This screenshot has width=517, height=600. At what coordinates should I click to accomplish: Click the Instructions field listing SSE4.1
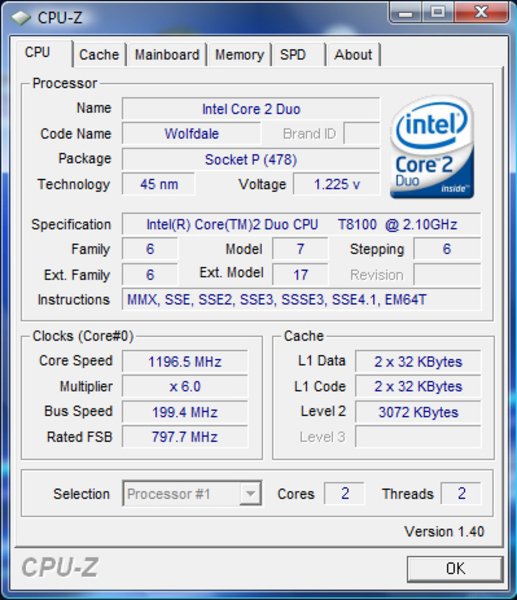[301, 299]
